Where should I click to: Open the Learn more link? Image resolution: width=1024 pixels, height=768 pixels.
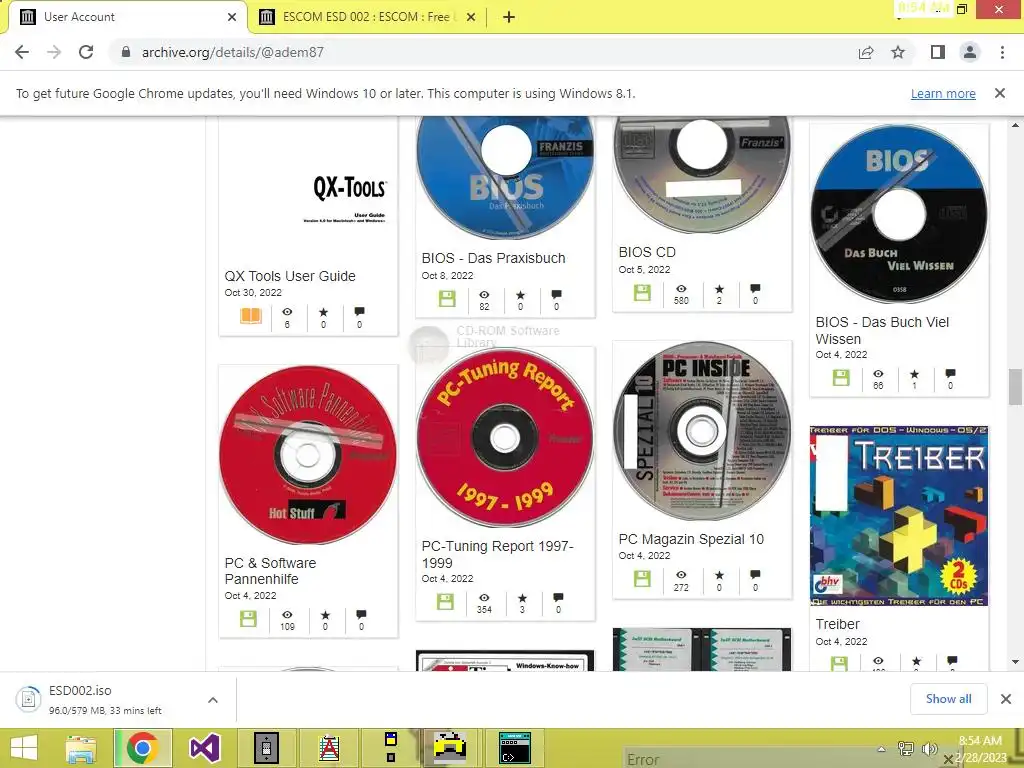coord(943,93)
